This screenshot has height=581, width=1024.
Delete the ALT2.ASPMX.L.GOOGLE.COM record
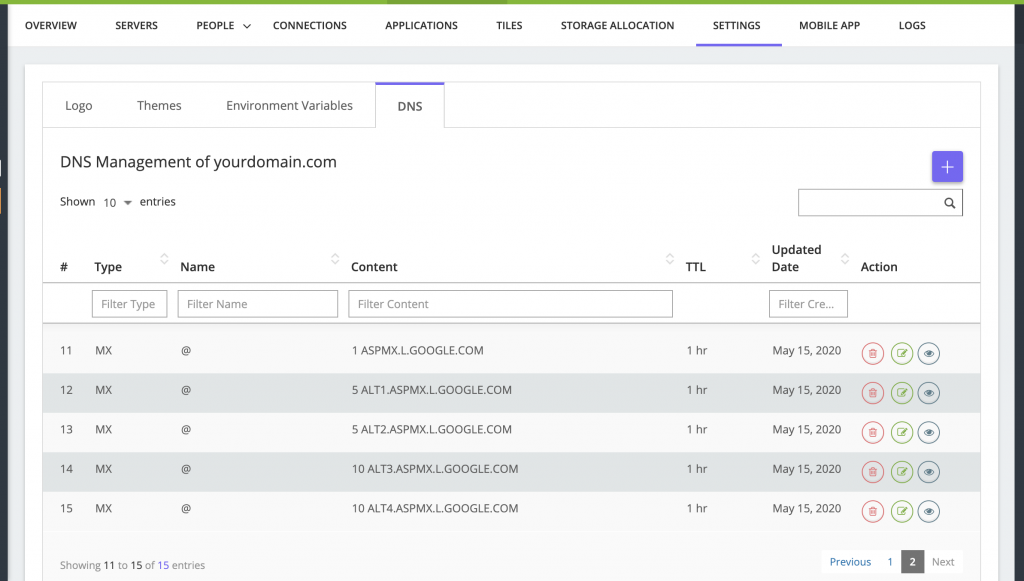873,432
